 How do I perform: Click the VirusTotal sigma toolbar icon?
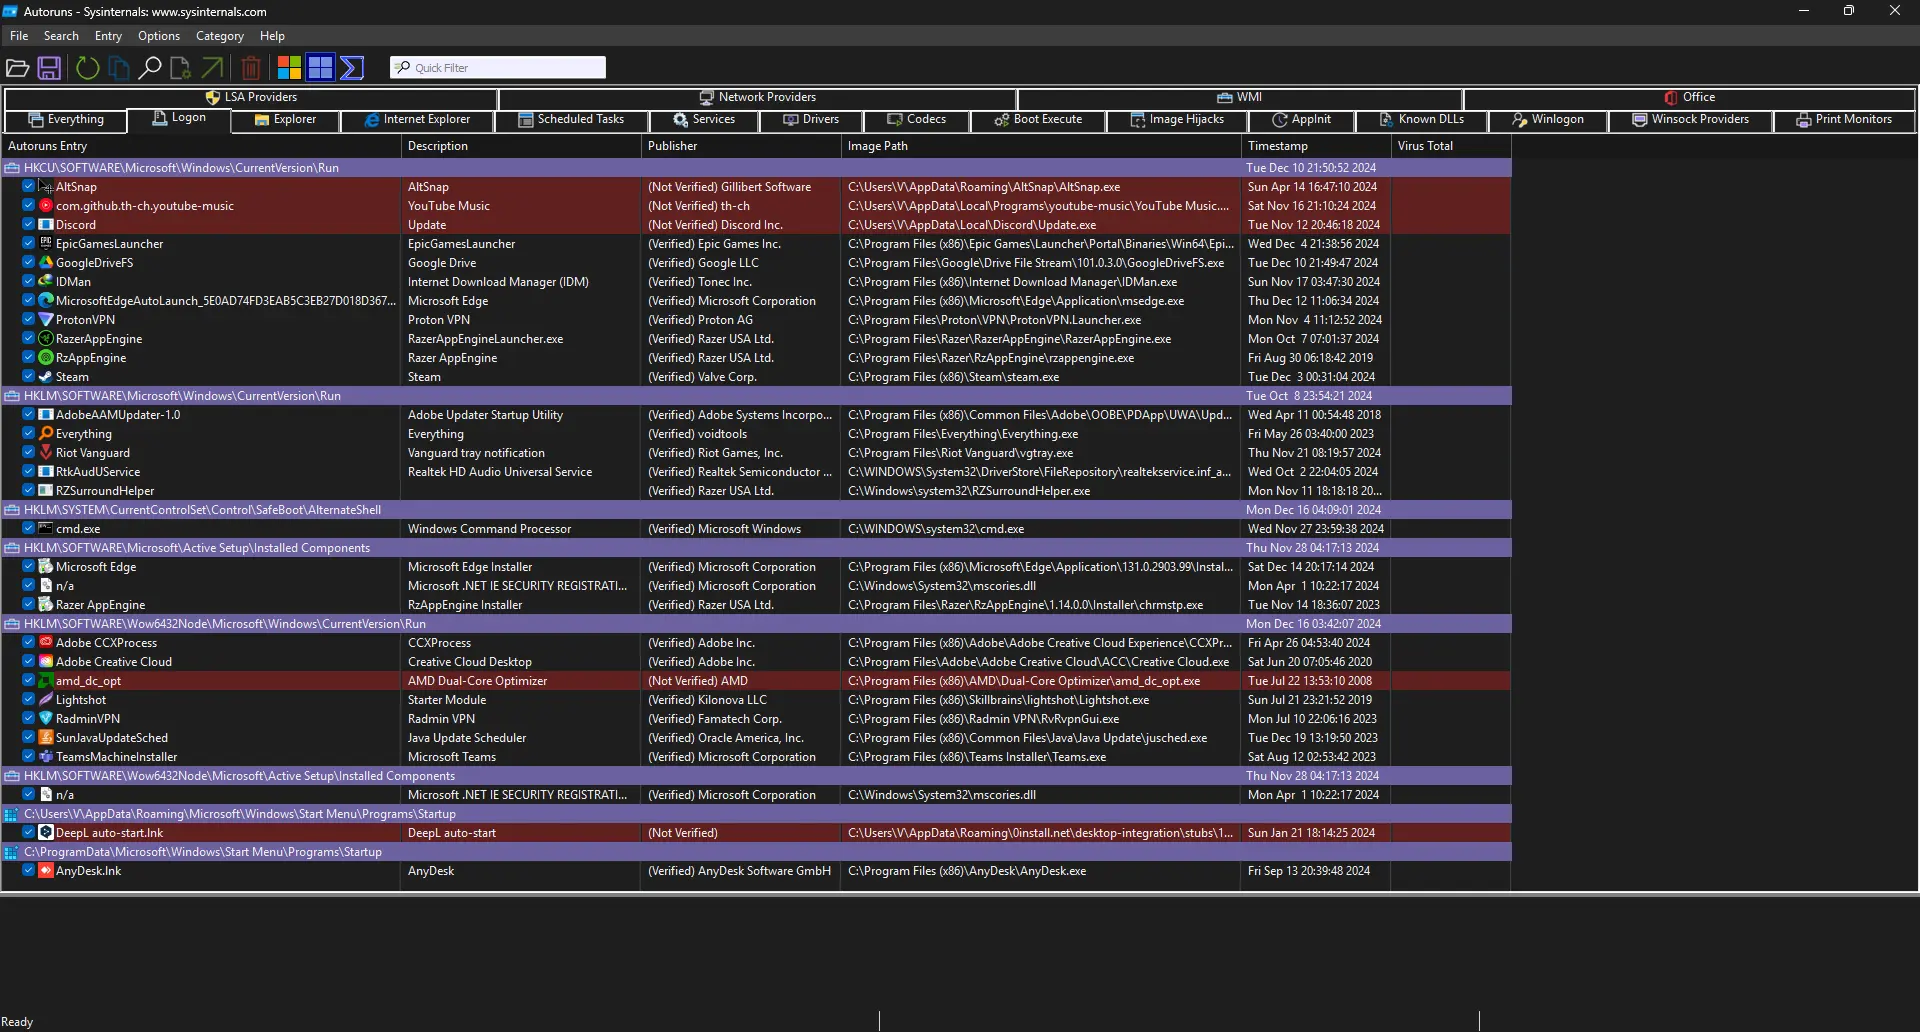352,68
